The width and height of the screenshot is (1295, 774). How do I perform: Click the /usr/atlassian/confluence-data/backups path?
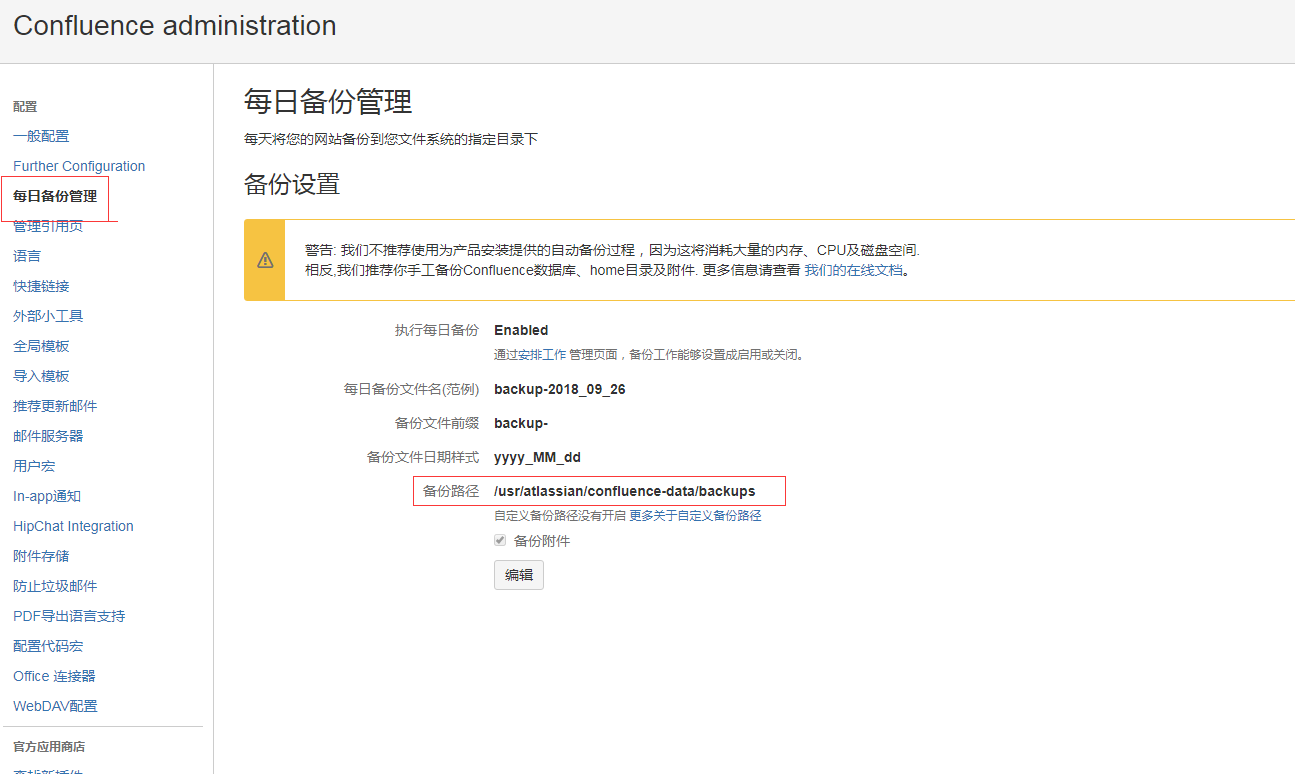click(625, 491)
